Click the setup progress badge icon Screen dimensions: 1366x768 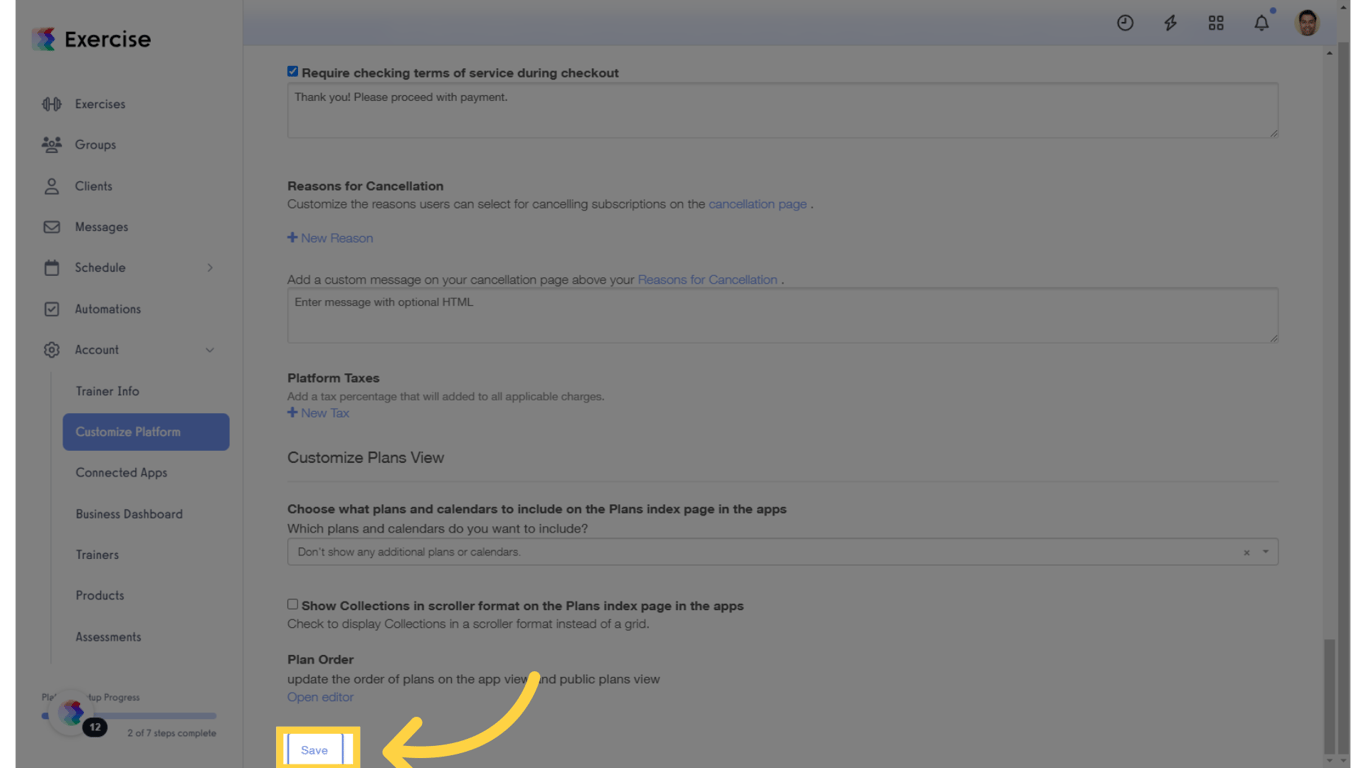[x=72, y=712]
